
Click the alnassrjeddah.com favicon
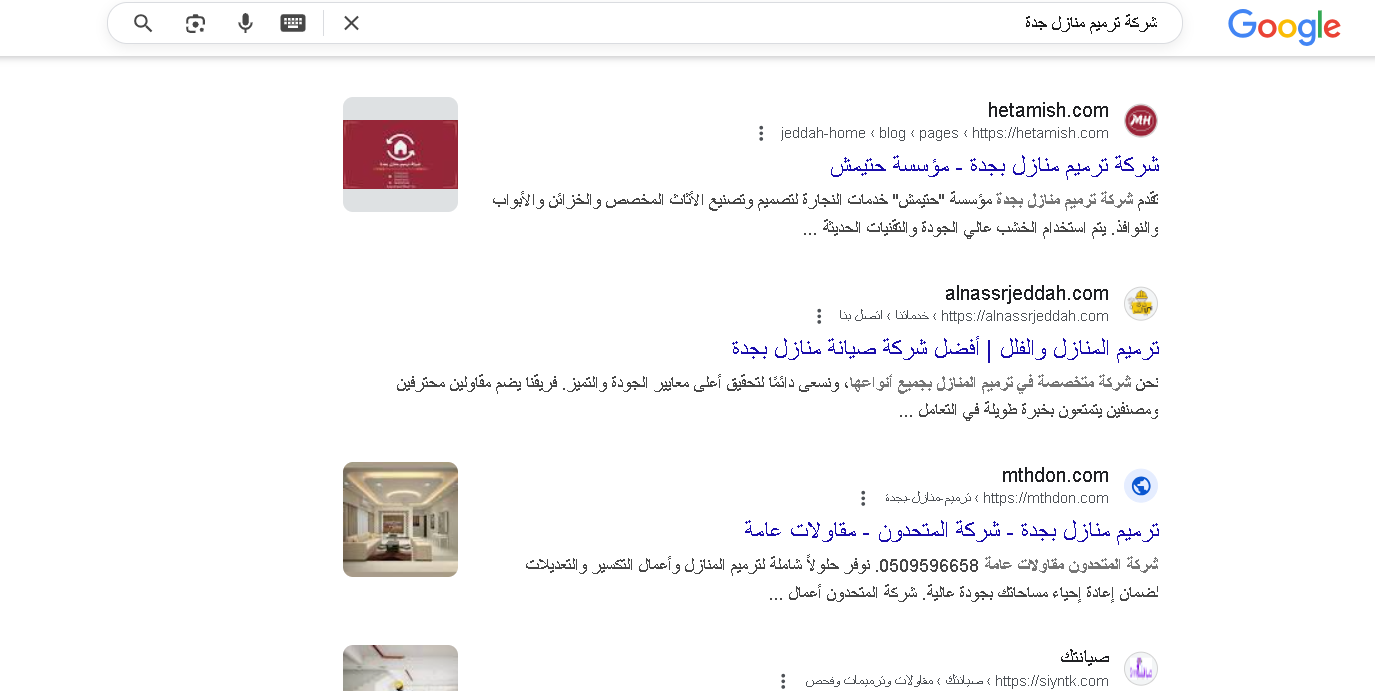pyautogui.click(x=1140, y=304)
